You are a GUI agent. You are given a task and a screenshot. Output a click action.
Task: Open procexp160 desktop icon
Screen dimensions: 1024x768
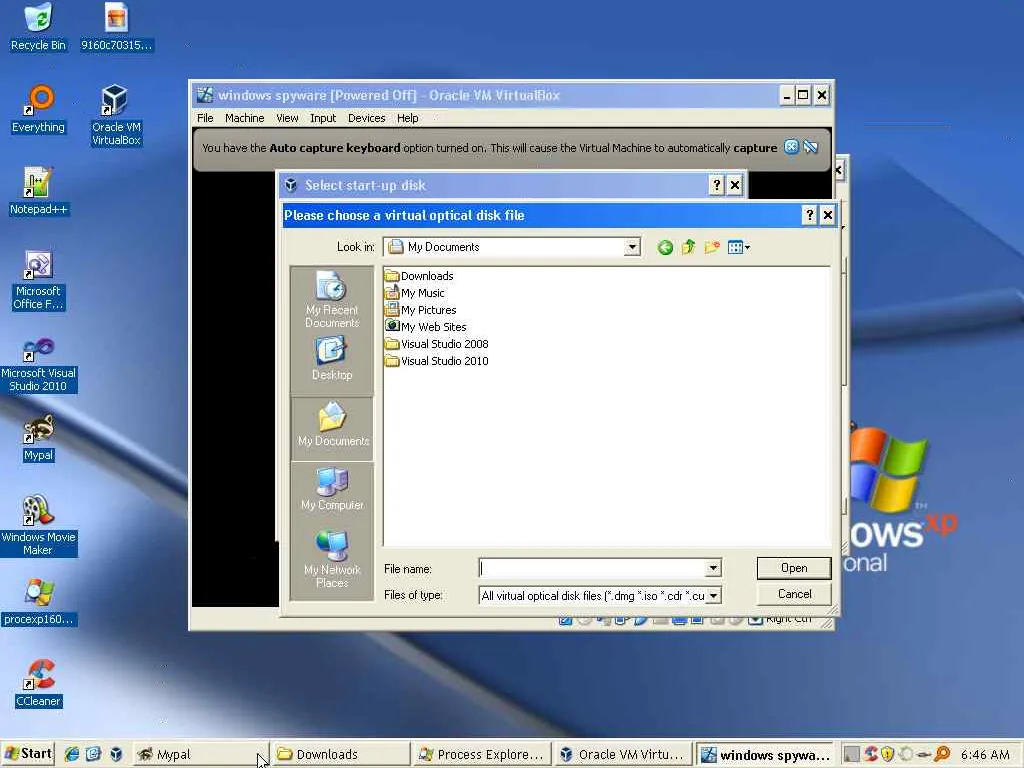[x=38, y=602]
